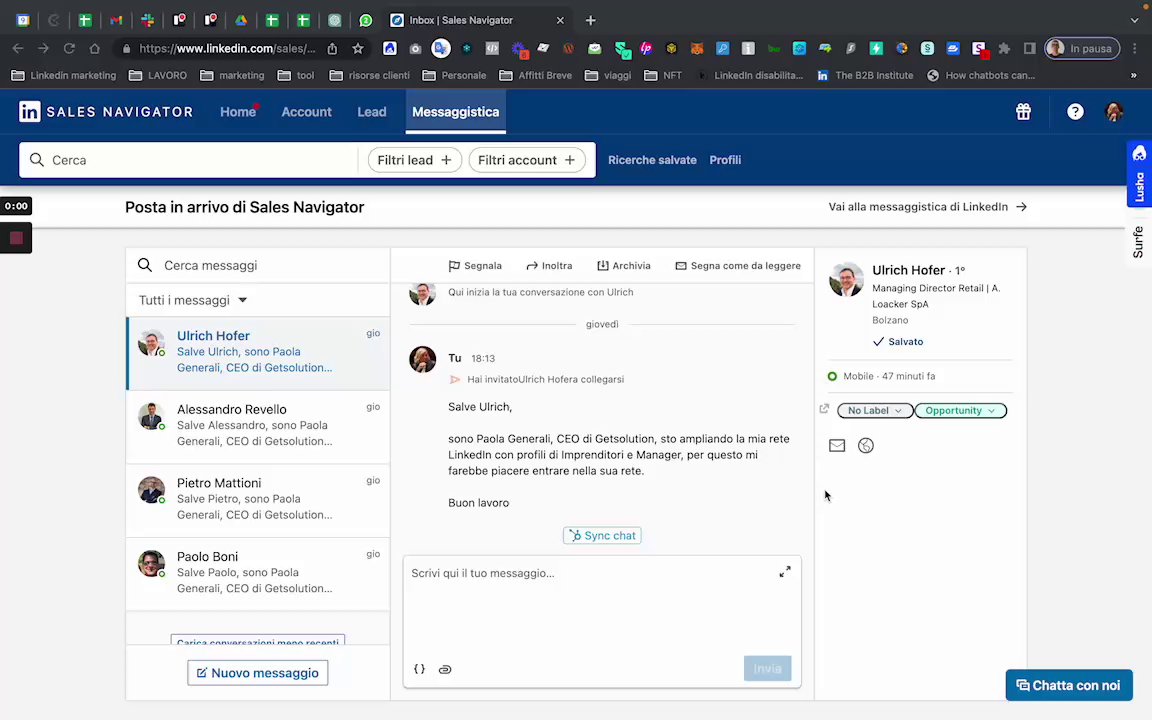Open the profile avatar menu in Sales Navigator header
Screen dimensions: 1152x720
pos(1114,112)
